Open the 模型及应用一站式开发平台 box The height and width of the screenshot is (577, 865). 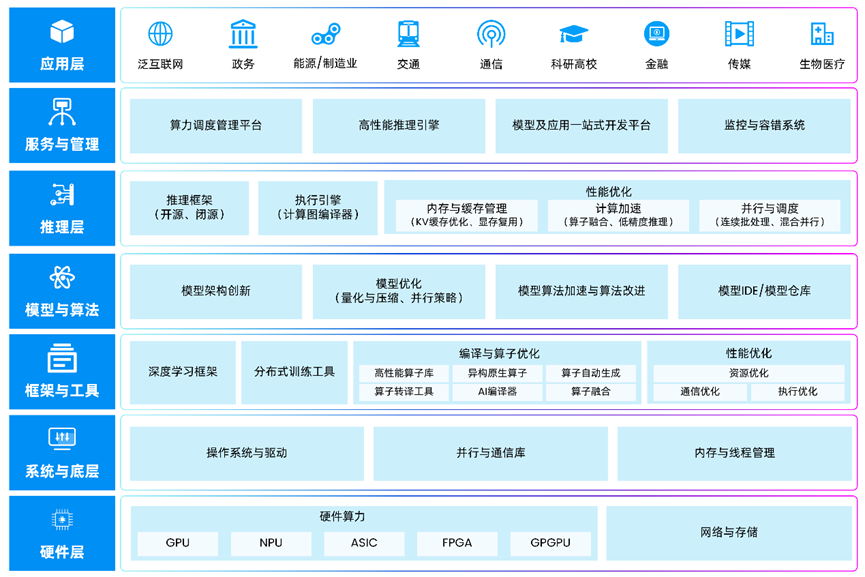point(581,126)
